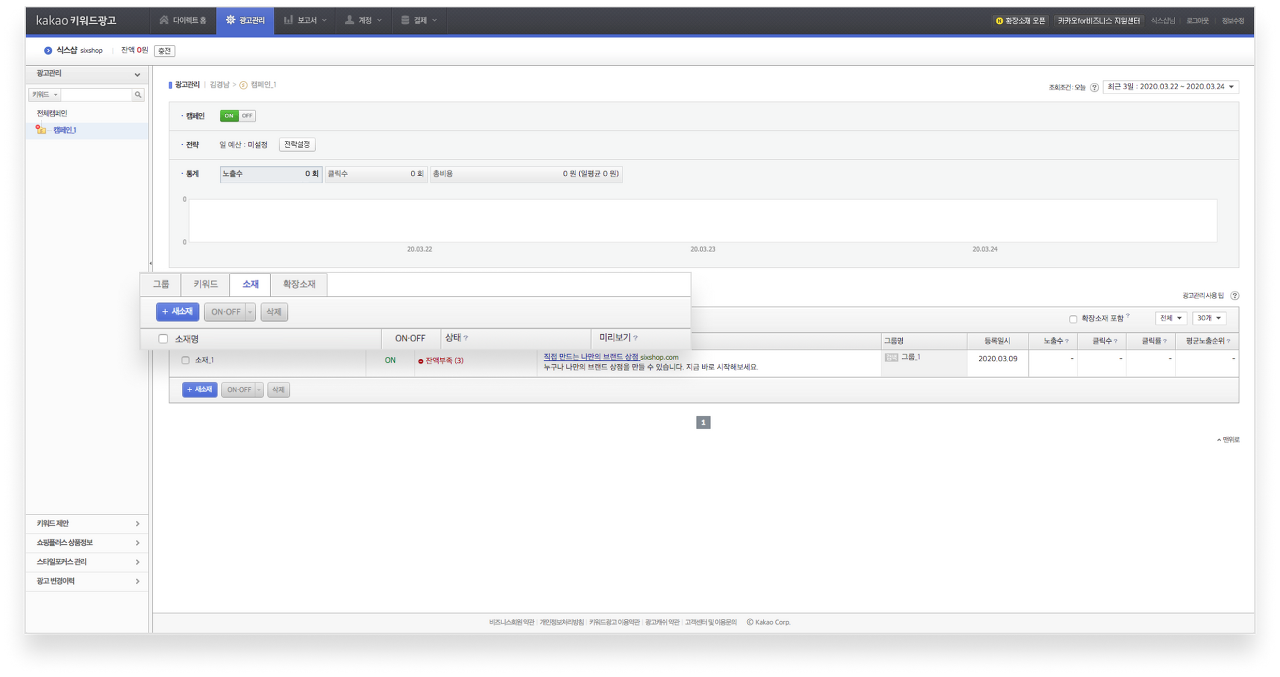Click the yellow N icon of 확장소재 오픈
Screen dimensions: 1280x677
pyautogui.click(x=998, y=20)
